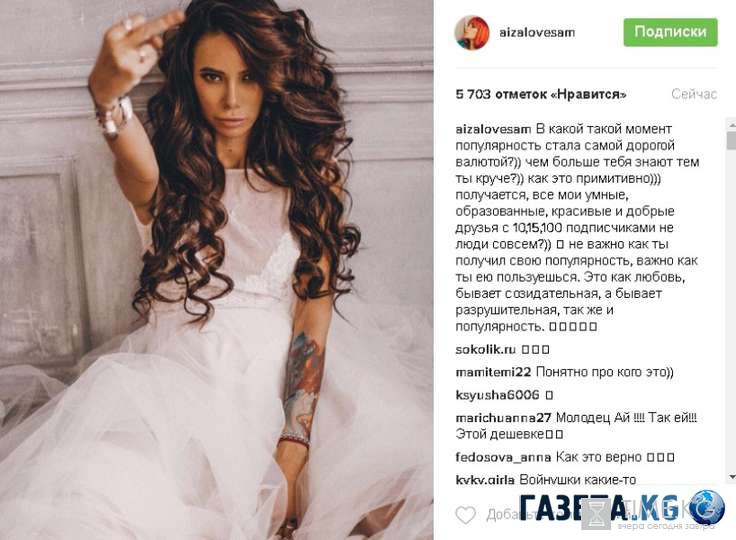Click the main post photo
This screenshot has height=540, width=736.
216,270
